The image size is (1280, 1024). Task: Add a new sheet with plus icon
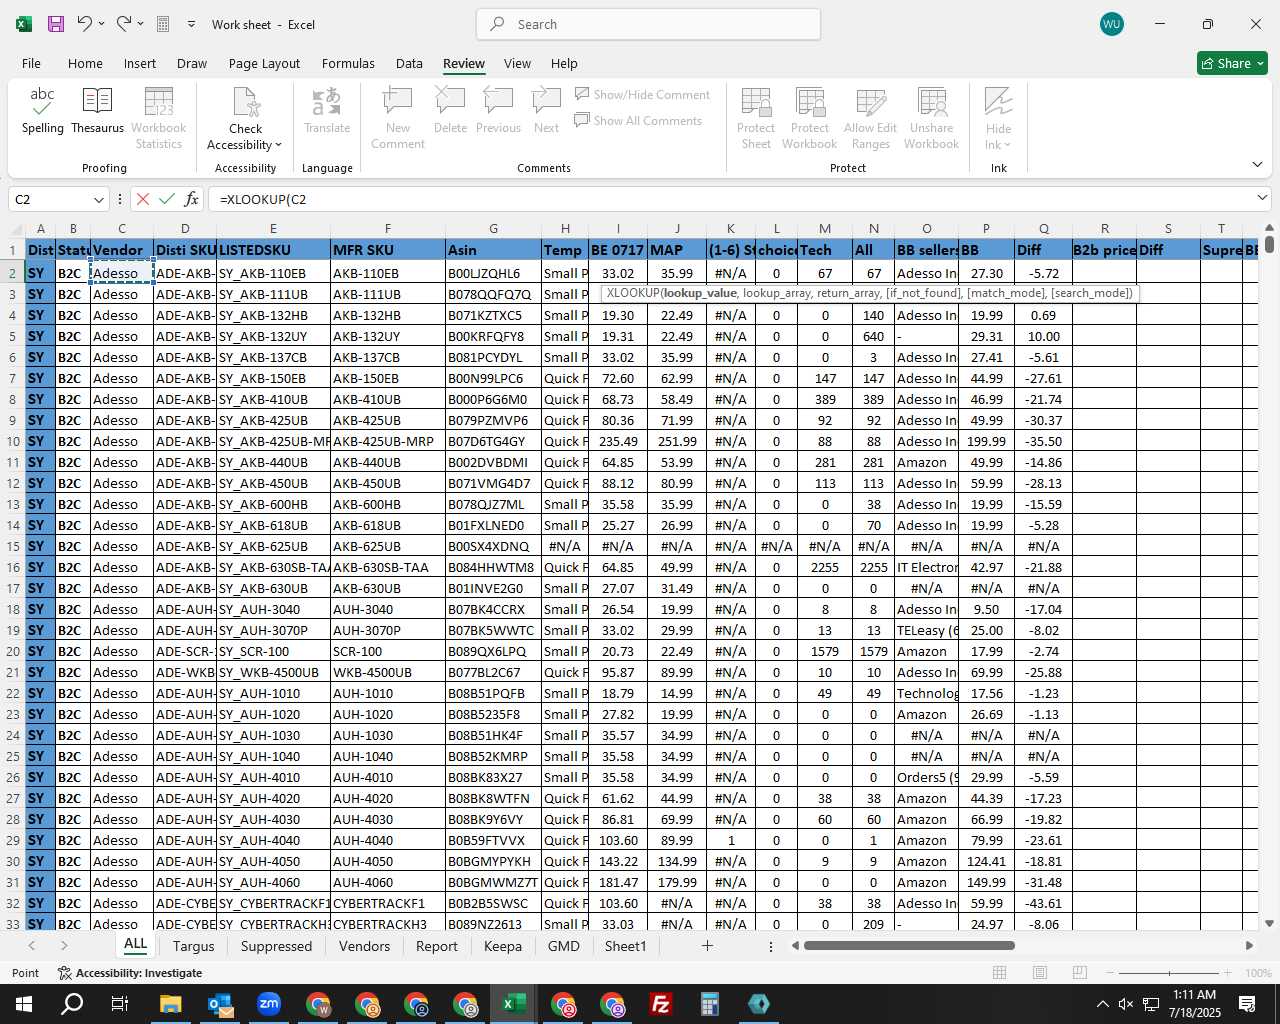coord(707,946)
